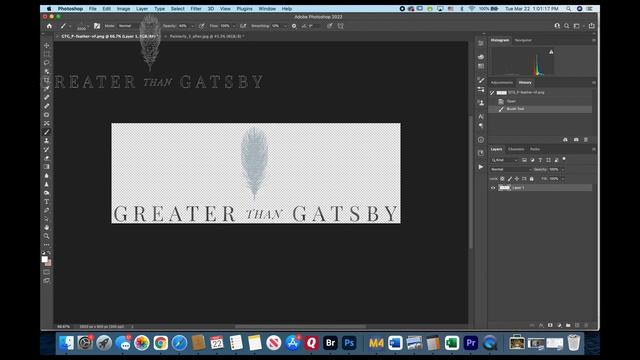Click the background color swatch
This screenshot has width=640, height=360.
point(49,263)
